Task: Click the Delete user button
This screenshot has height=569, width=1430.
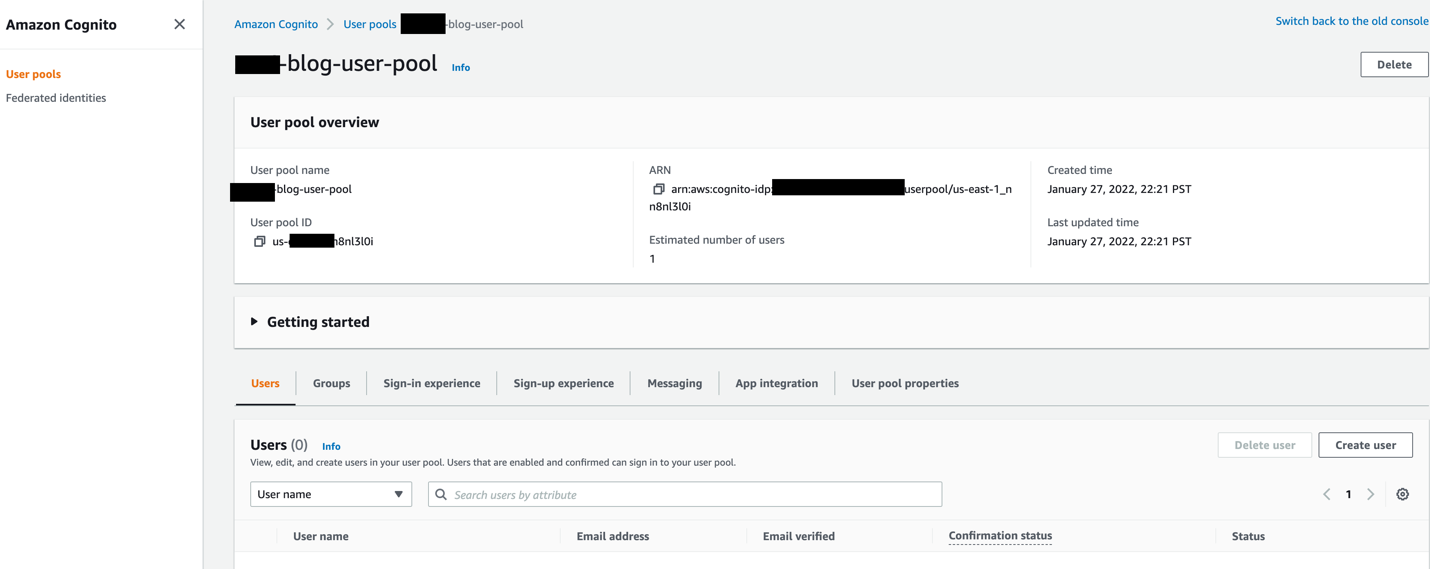Action: [1264, 445]
